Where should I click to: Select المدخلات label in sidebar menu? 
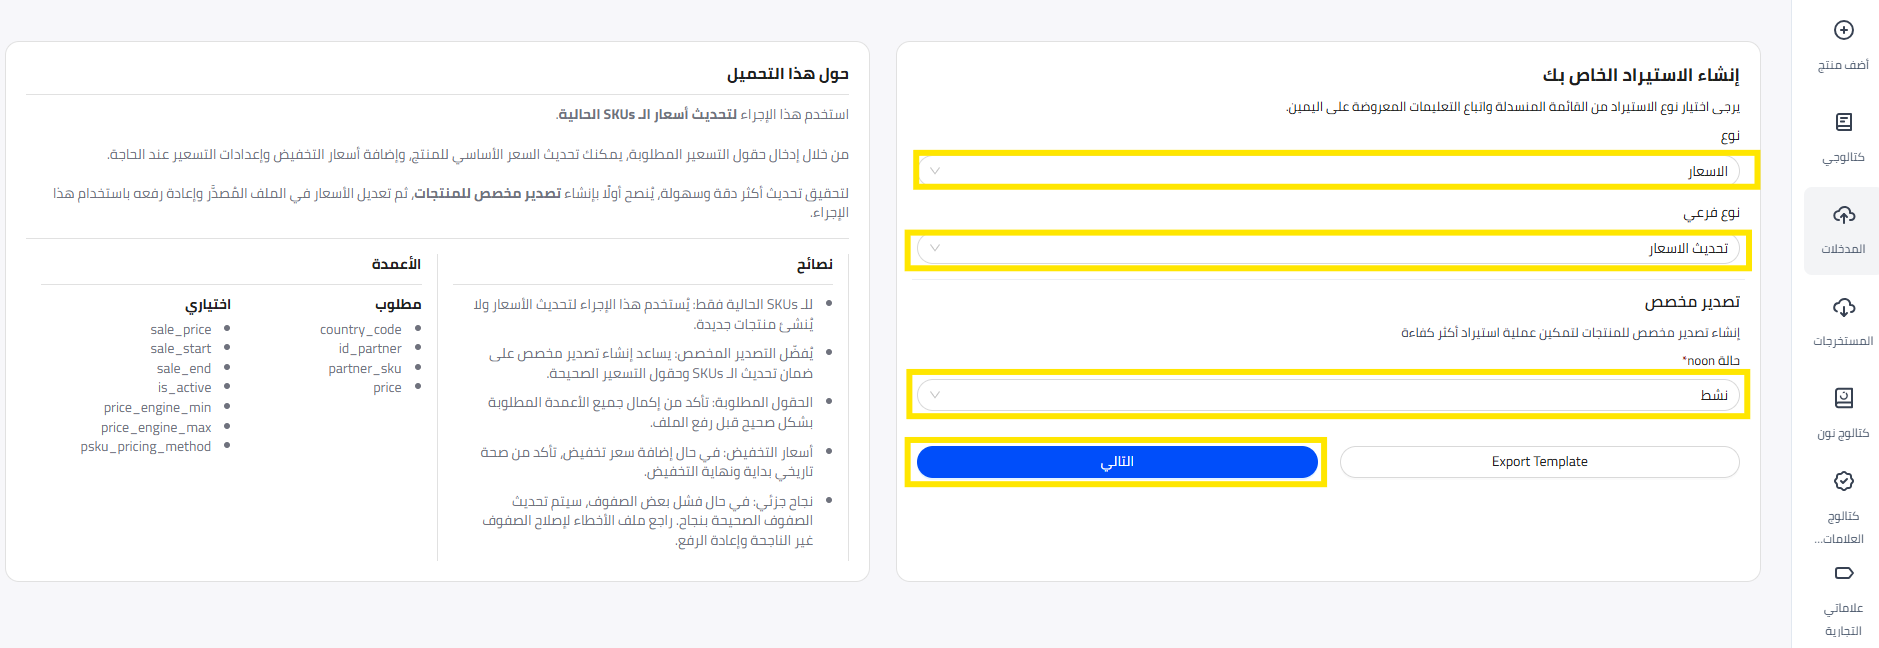click(x=1843, y=249)
